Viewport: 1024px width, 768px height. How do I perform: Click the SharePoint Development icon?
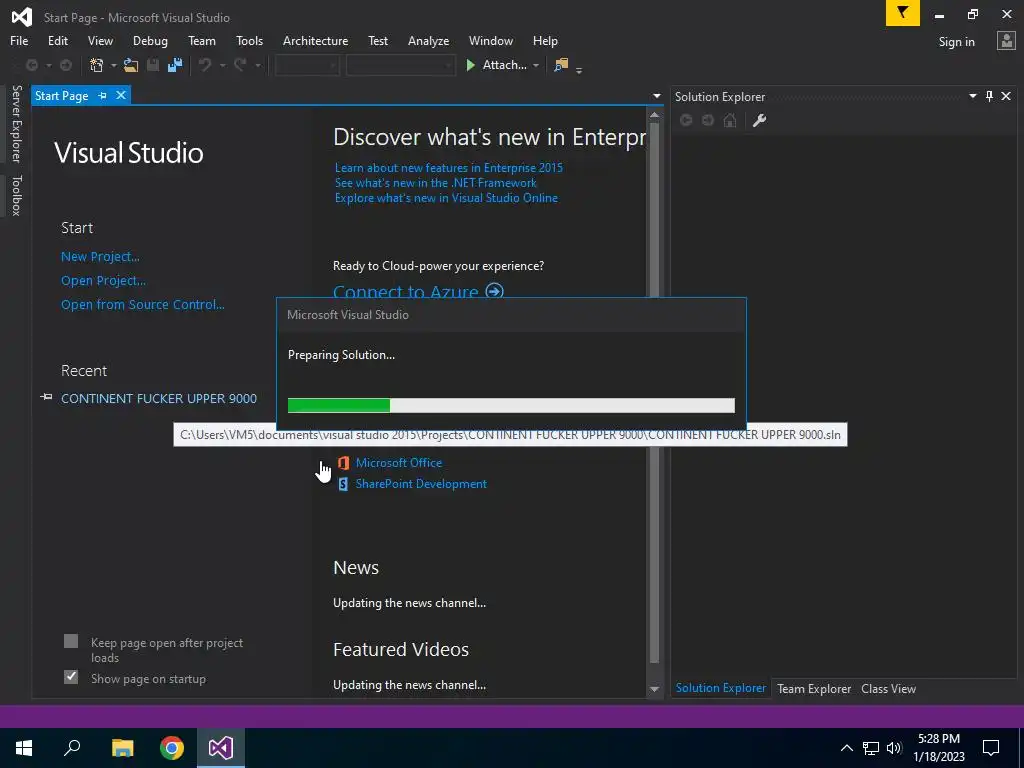pyautogui.click(x=344, y=484)
